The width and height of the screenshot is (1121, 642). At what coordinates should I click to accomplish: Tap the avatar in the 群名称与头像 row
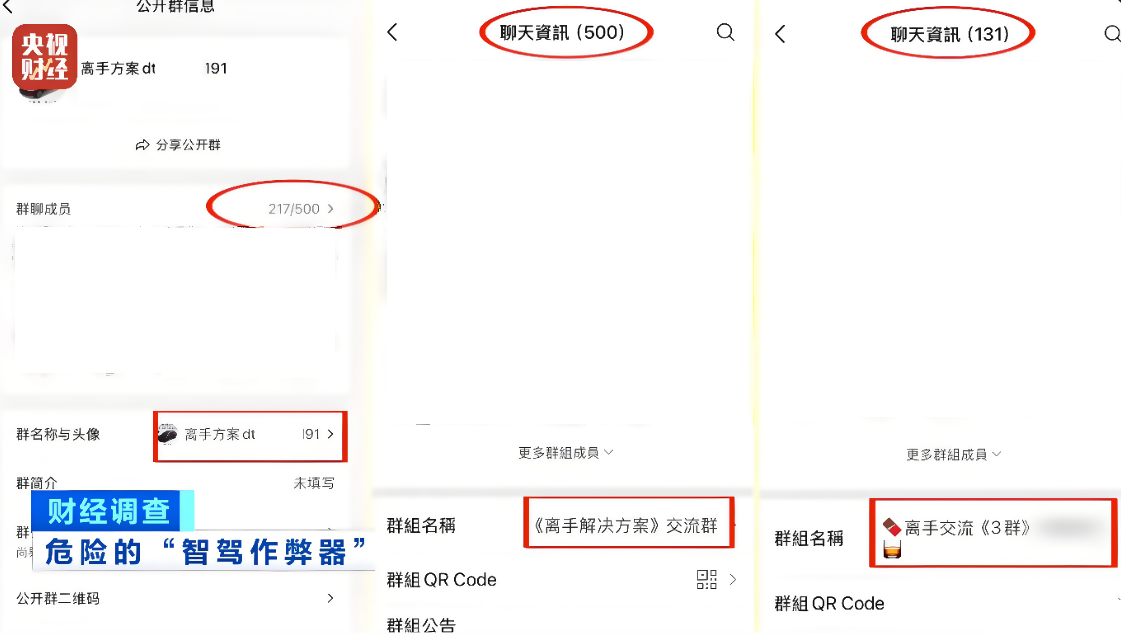point(168,434)
